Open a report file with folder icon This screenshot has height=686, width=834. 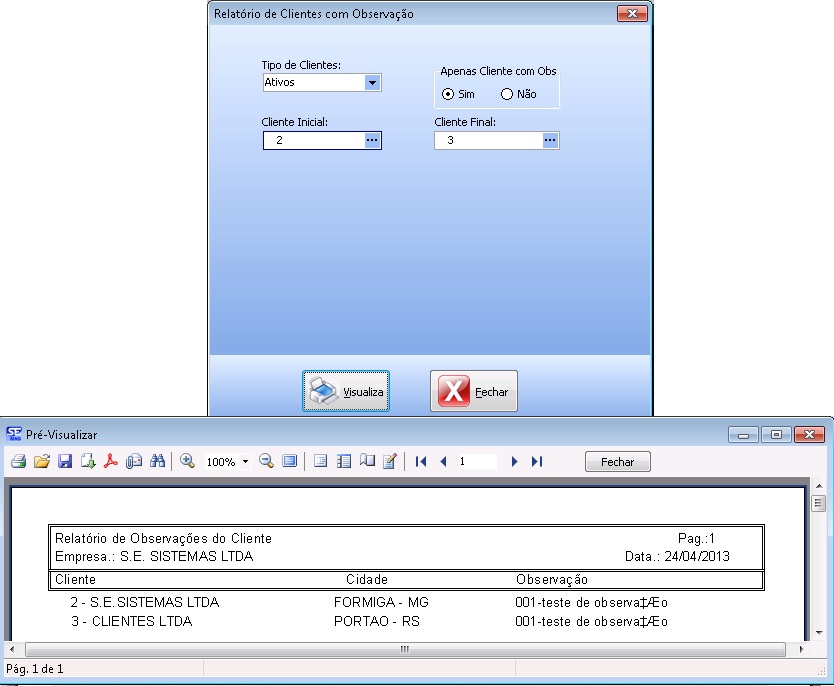tap(42, 462)
